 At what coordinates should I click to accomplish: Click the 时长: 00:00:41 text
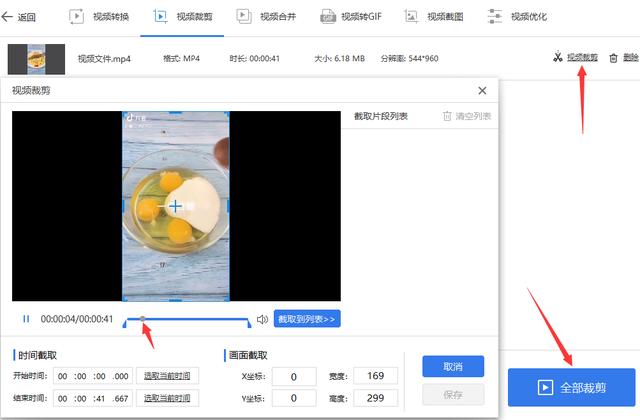pyautogui.click(x=255, y=59)
